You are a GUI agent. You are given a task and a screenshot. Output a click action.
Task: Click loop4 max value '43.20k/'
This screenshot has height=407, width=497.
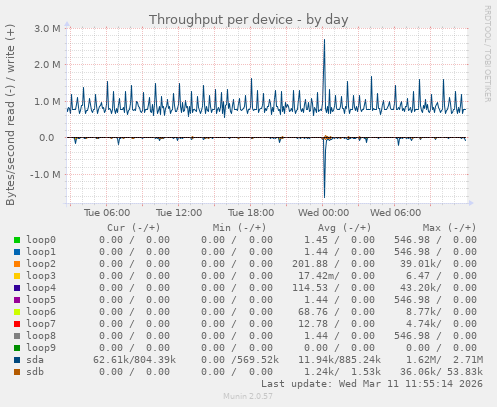coord(421,288)
